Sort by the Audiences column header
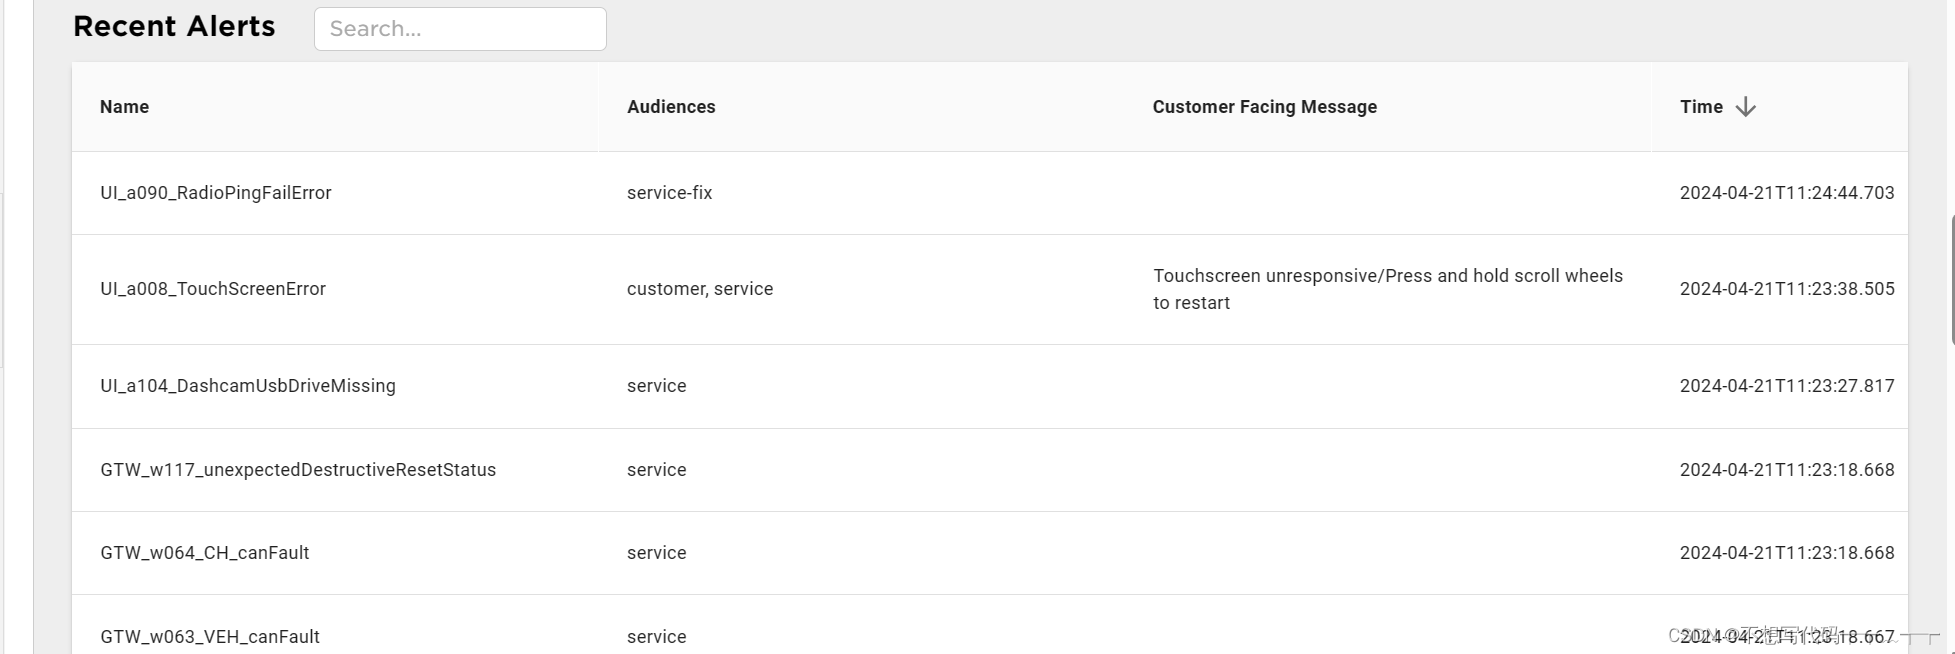This screenshot has height=654, width=1955. point(671,107)
